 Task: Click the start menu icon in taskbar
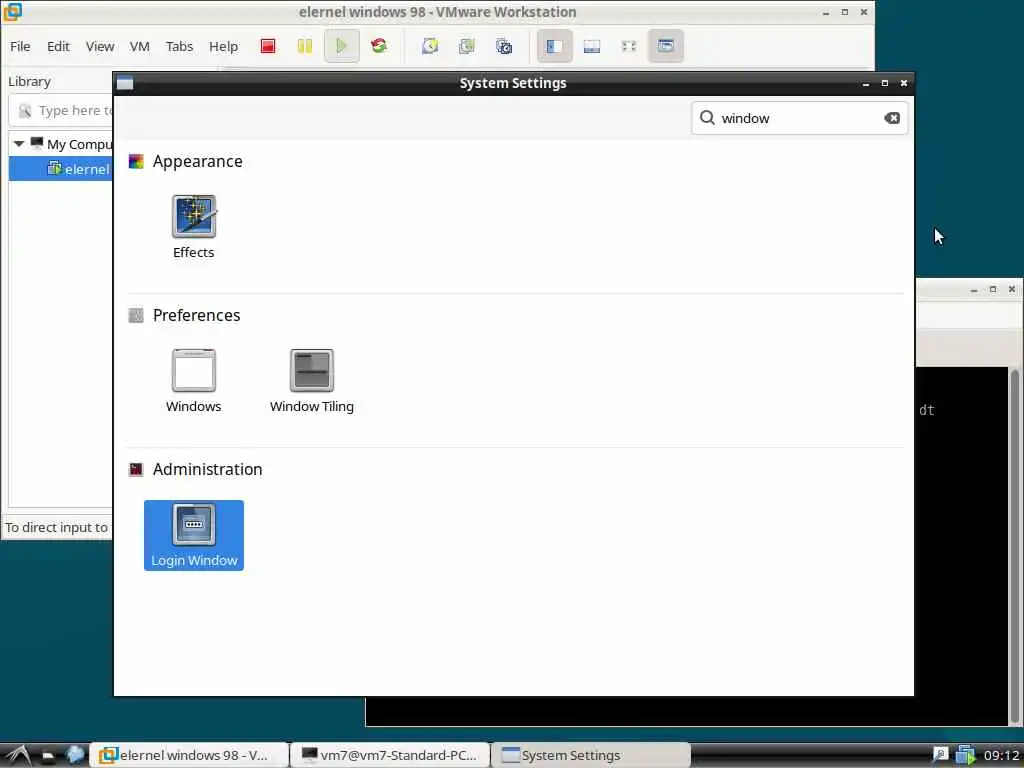[x=17, y=755]
